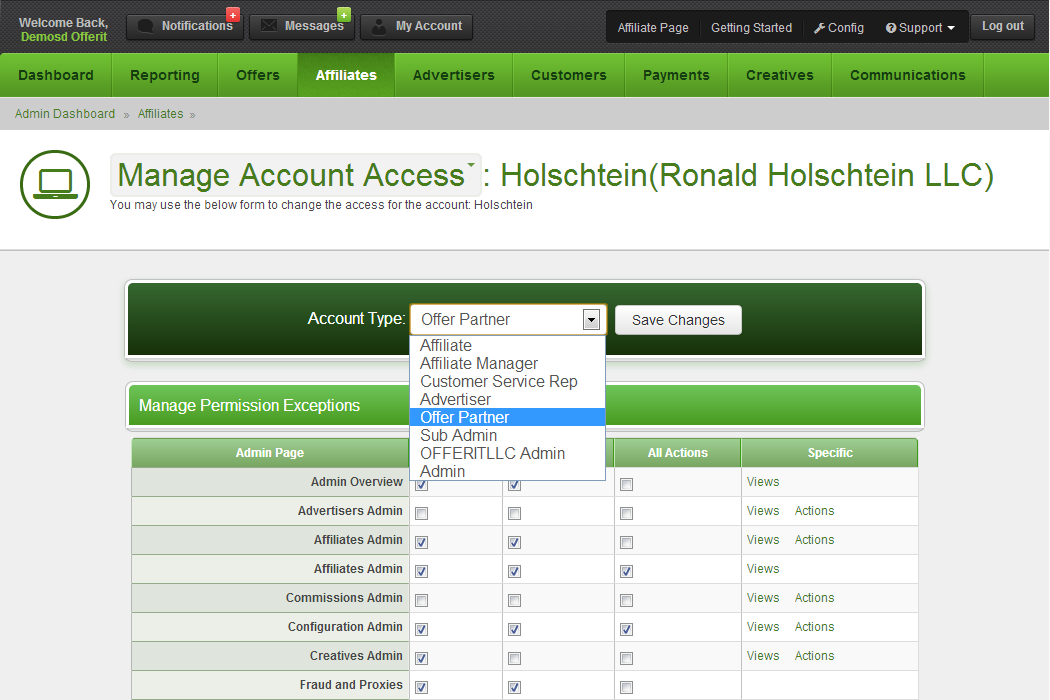Image resolution: width=1050 pixels, height=700 pixels.
Task: Click the red plus badge on Notifications
Action: (233, 14)
